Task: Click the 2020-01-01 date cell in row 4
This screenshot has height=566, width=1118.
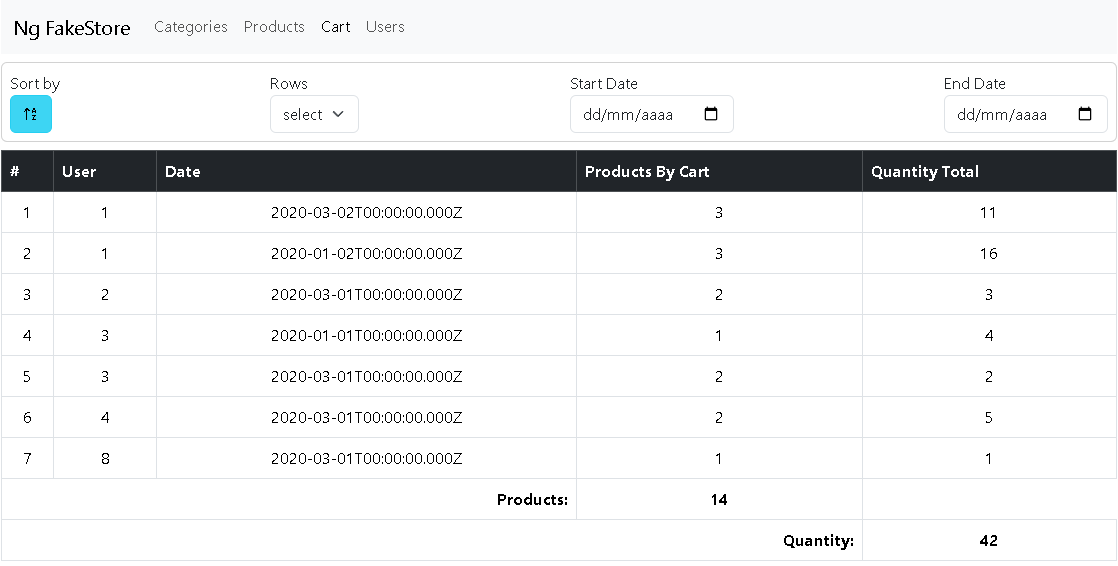Action: [366, 336]
